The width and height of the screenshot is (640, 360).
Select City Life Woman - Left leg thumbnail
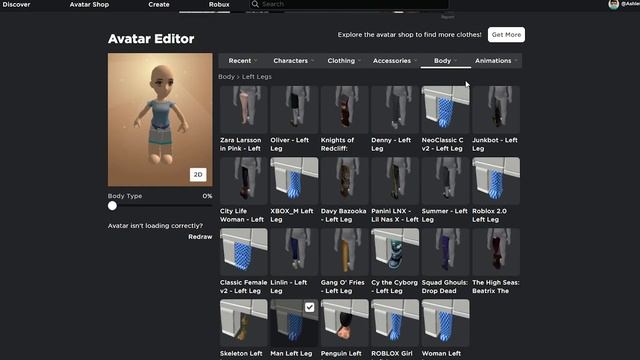coord(244,181)
